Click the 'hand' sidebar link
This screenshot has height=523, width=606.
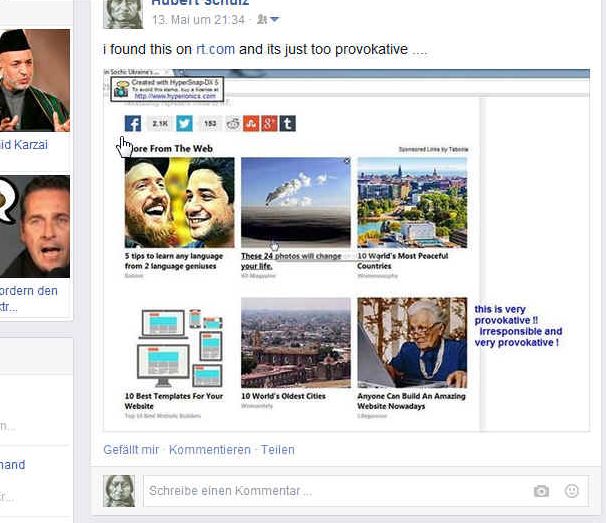click(x=12, y=465)
